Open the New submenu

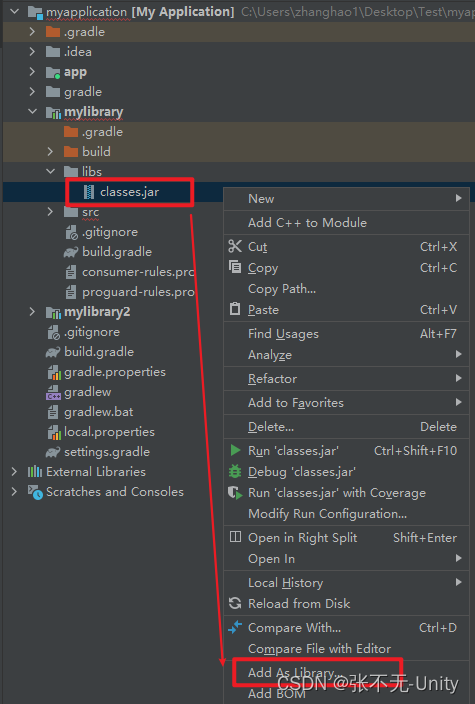pyautogui.click(x=346, y=198)
